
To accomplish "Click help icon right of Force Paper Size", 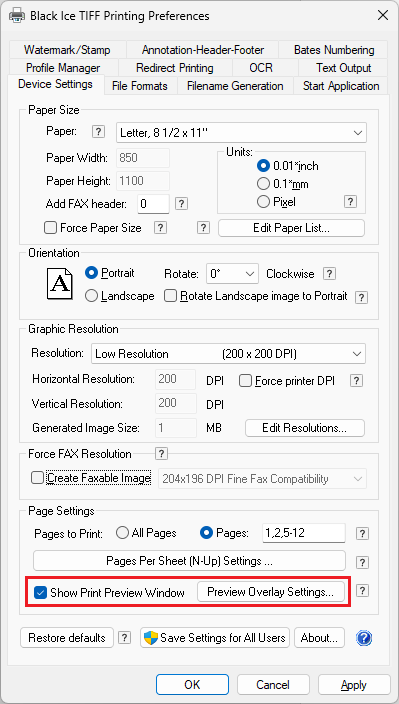I will (x=160, y=228).
